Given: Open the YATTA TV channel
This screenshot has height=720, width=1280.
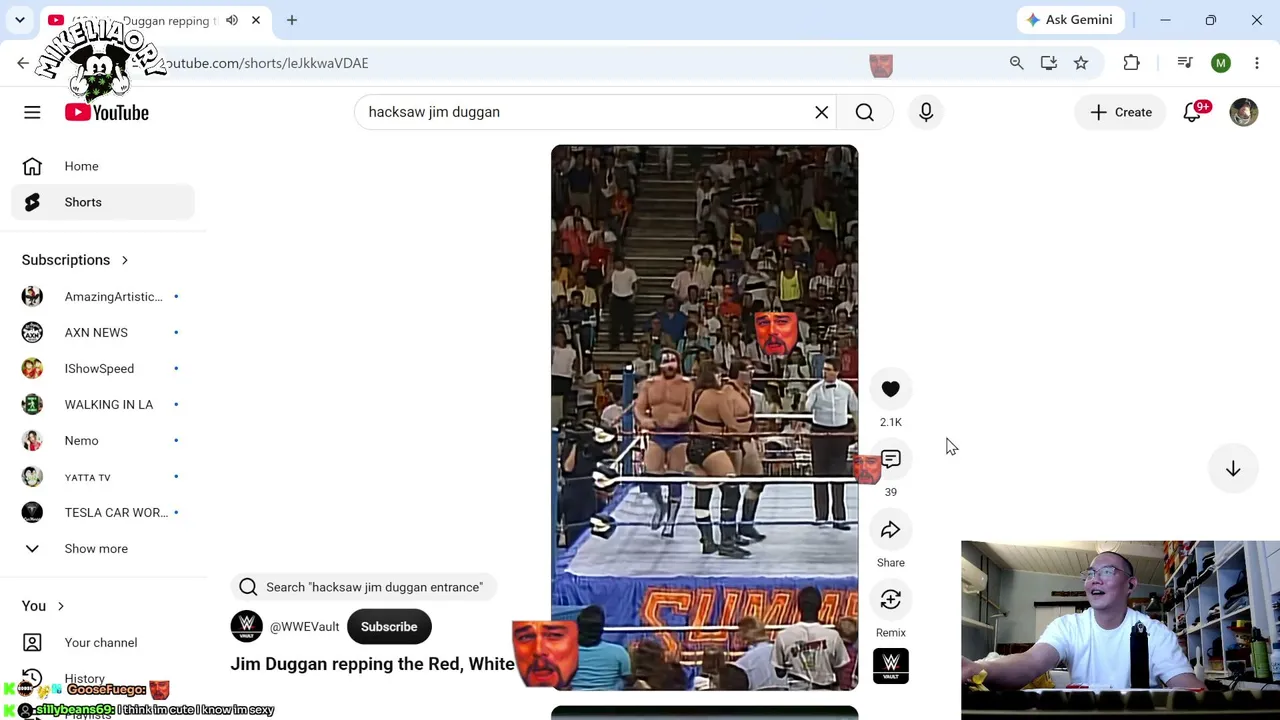Looking at the screenshot, I should (103, 477).
